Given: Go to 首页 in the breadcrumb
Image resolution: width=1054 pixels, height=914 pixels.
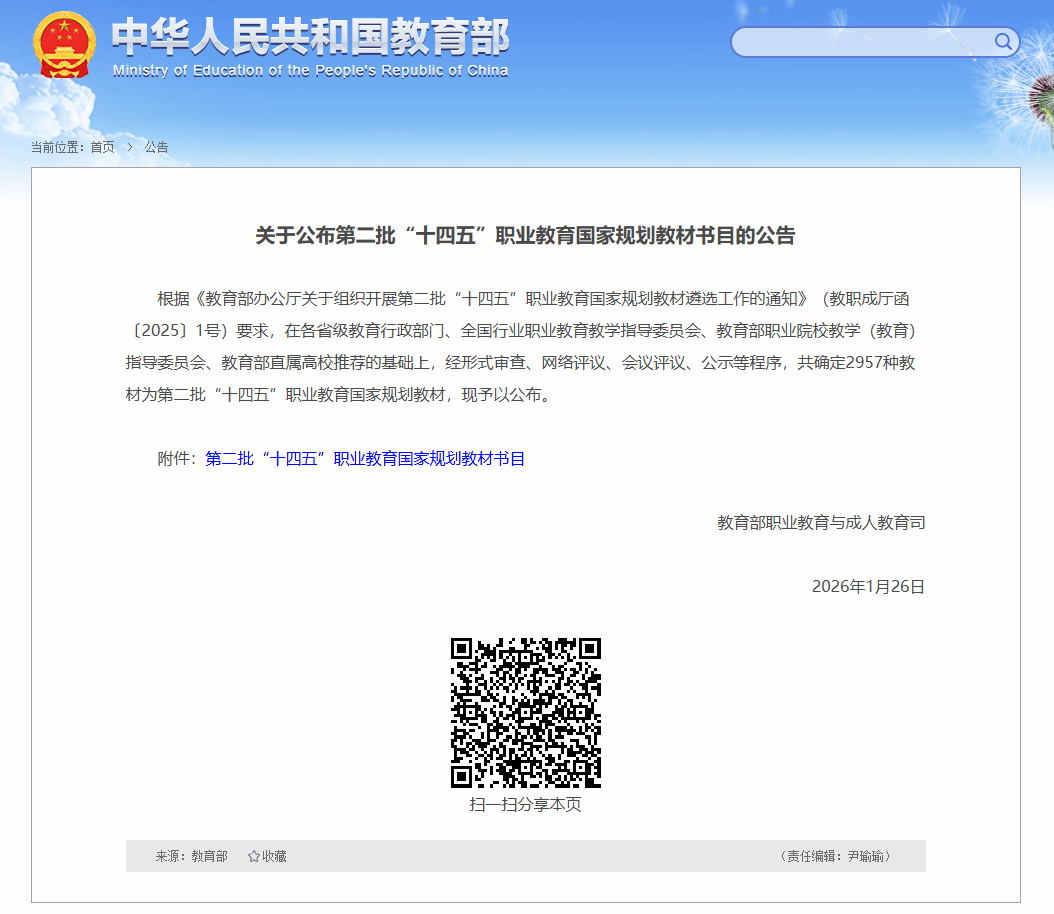Looking at the screenshot, I should (x=102, y=147).
